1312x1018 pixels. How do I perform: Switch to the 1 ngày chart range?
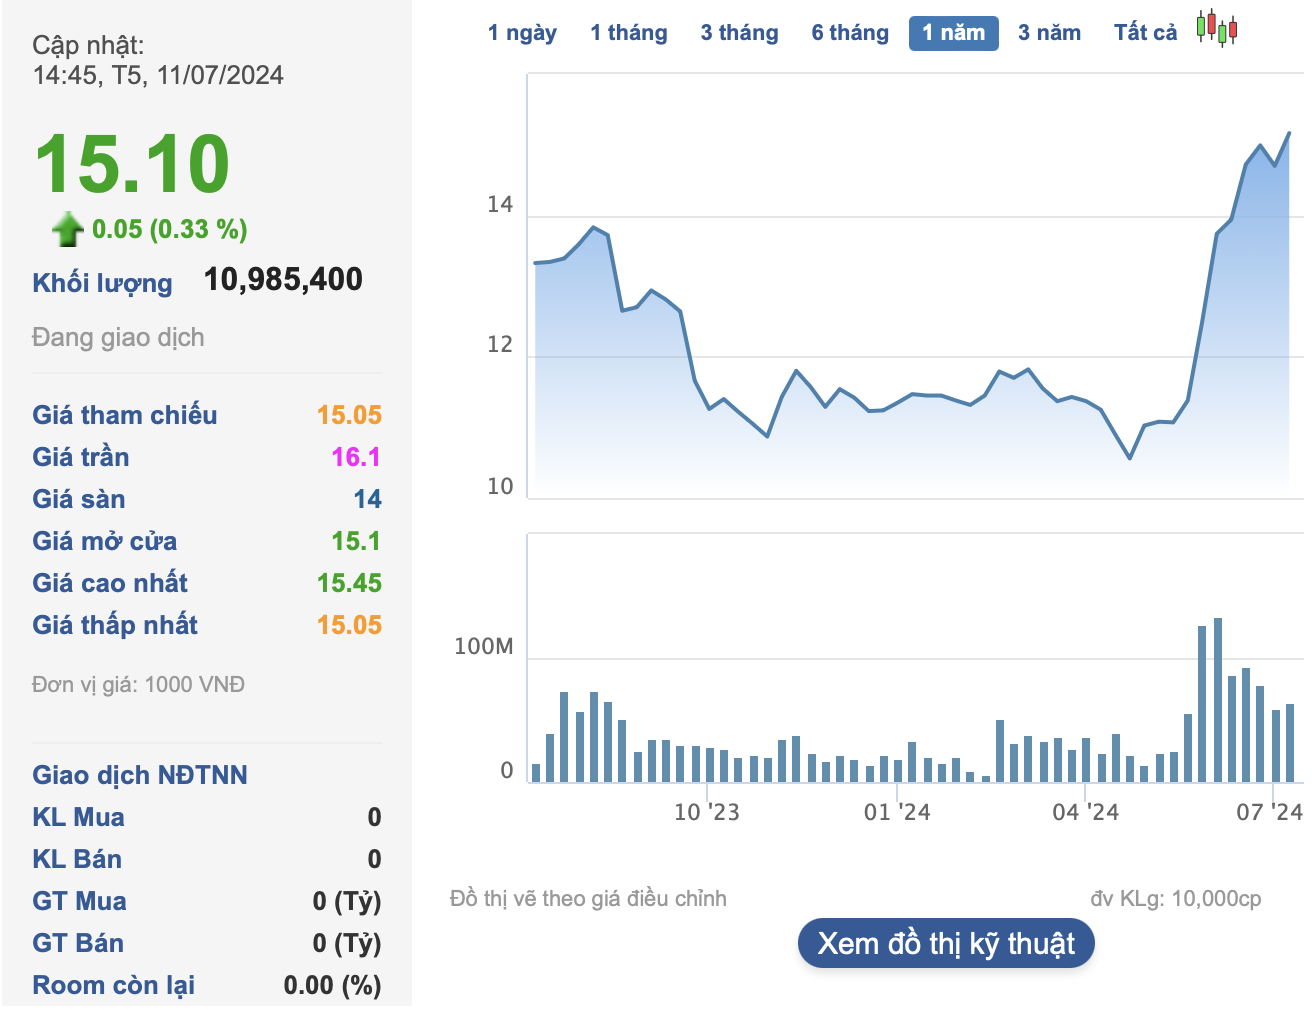pyautogui.click(x=524, y=32)
